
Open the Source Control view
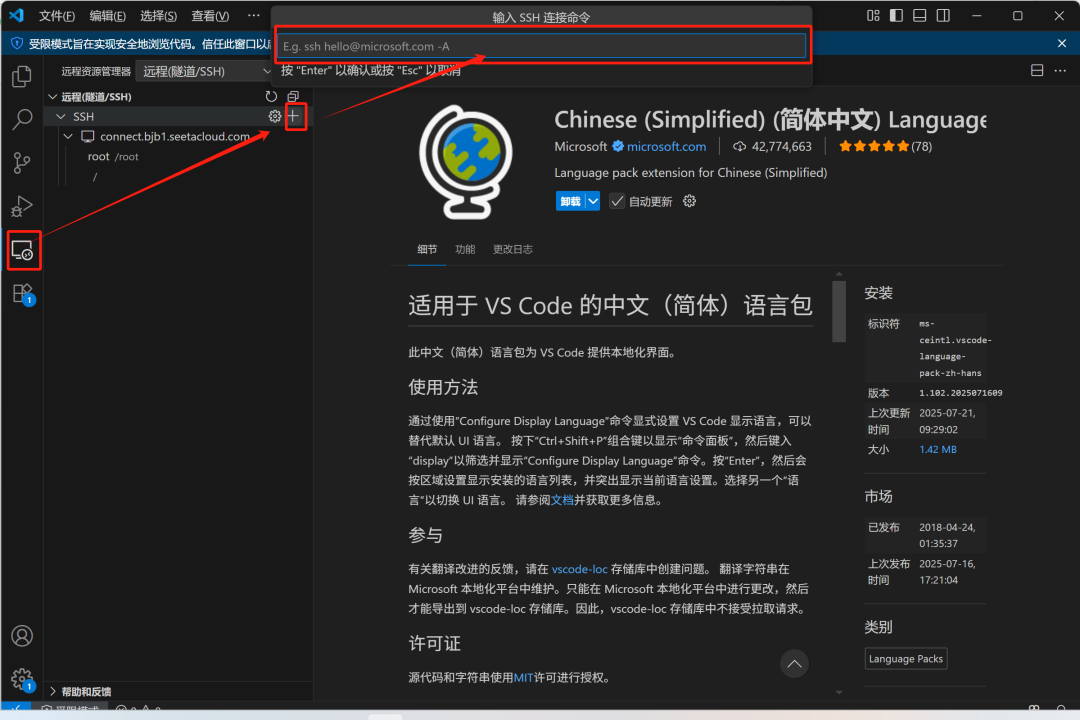click(22, 163)
